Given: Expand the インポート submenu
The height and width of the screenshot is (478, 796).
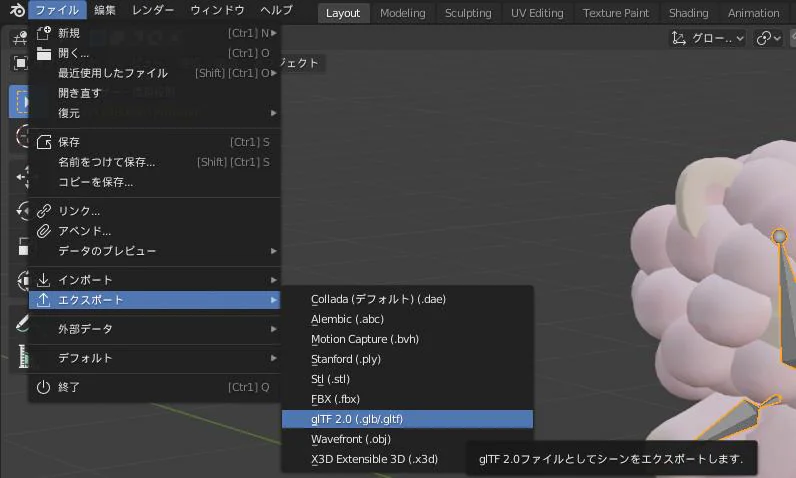Looking at the screenshot, I should pyautogui.click(x=155, y=280).
